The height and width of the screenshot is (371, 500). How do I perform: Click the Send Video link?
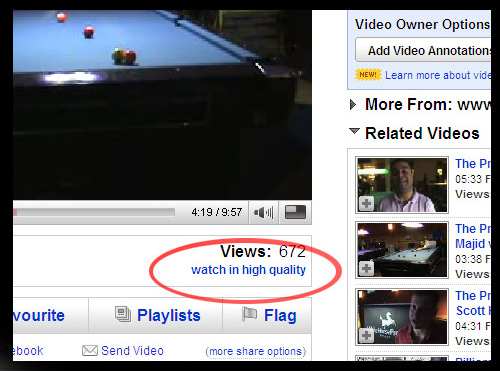tap(132, 351)
